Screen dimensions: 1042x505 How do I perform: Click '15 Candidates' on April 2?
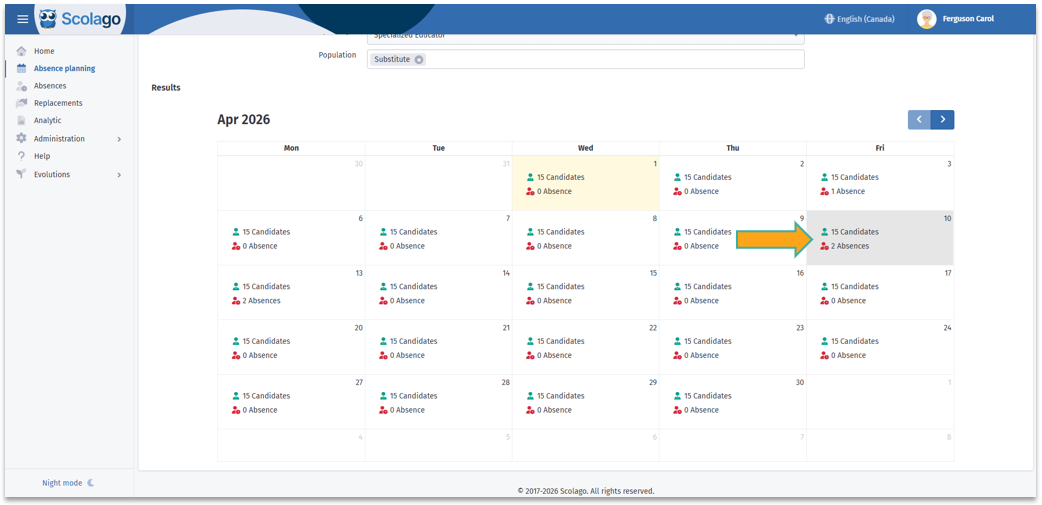pyautogui.click(x=708, y=177)
